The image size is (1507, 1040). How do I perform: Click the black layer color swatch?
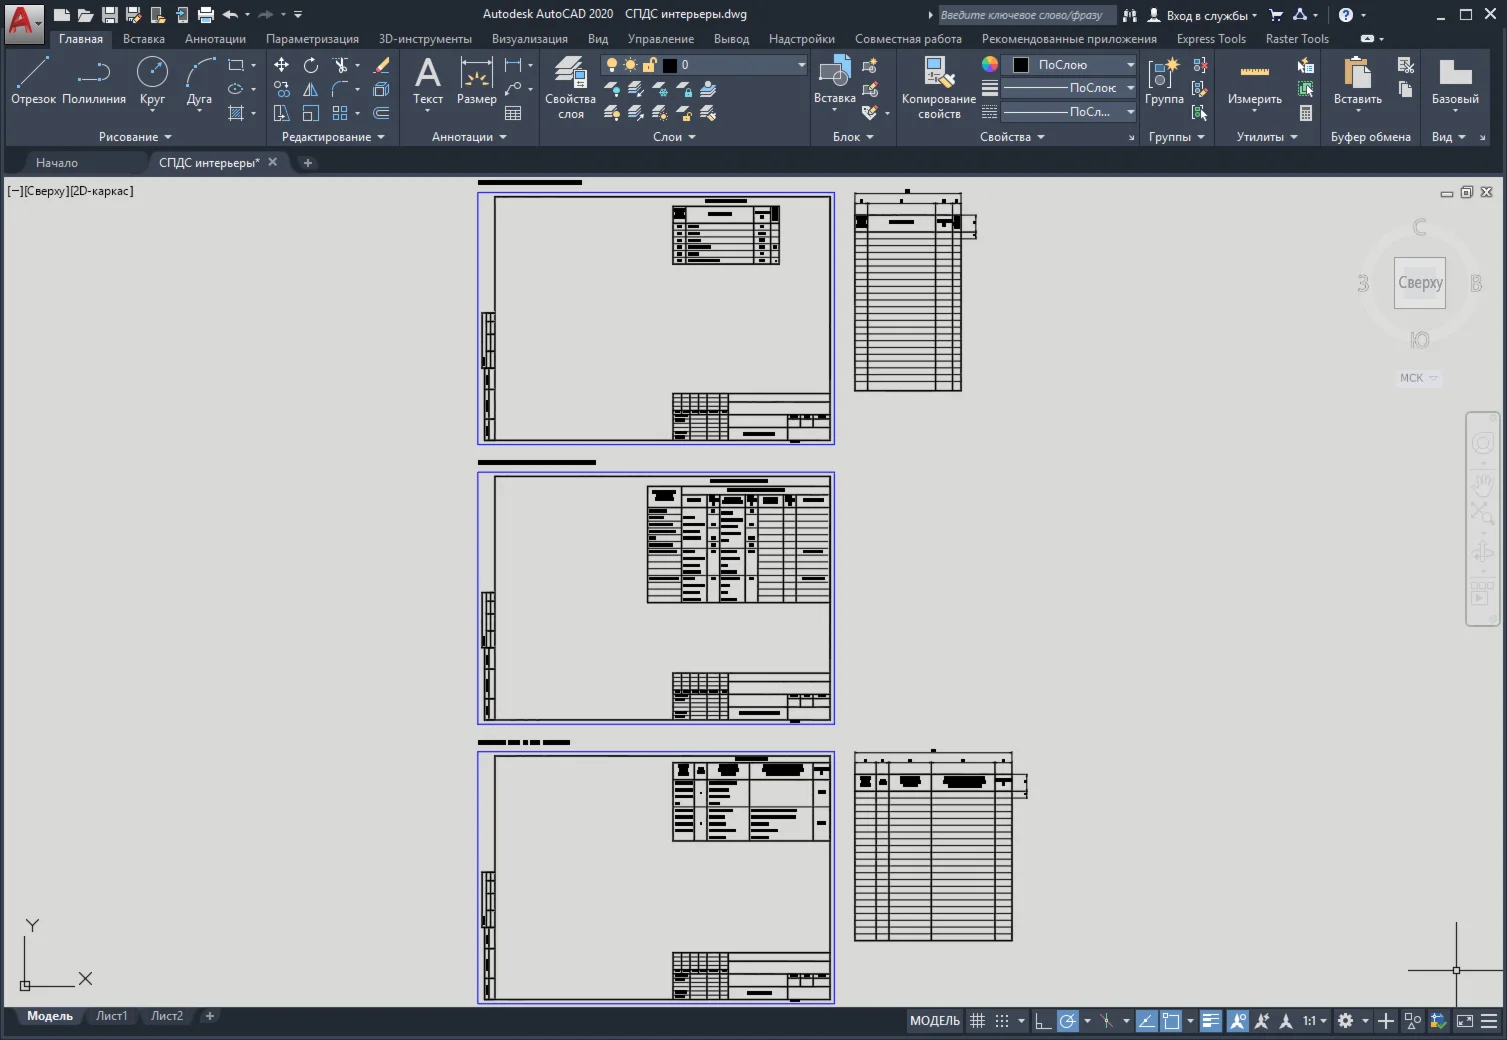tap(669, 65)
